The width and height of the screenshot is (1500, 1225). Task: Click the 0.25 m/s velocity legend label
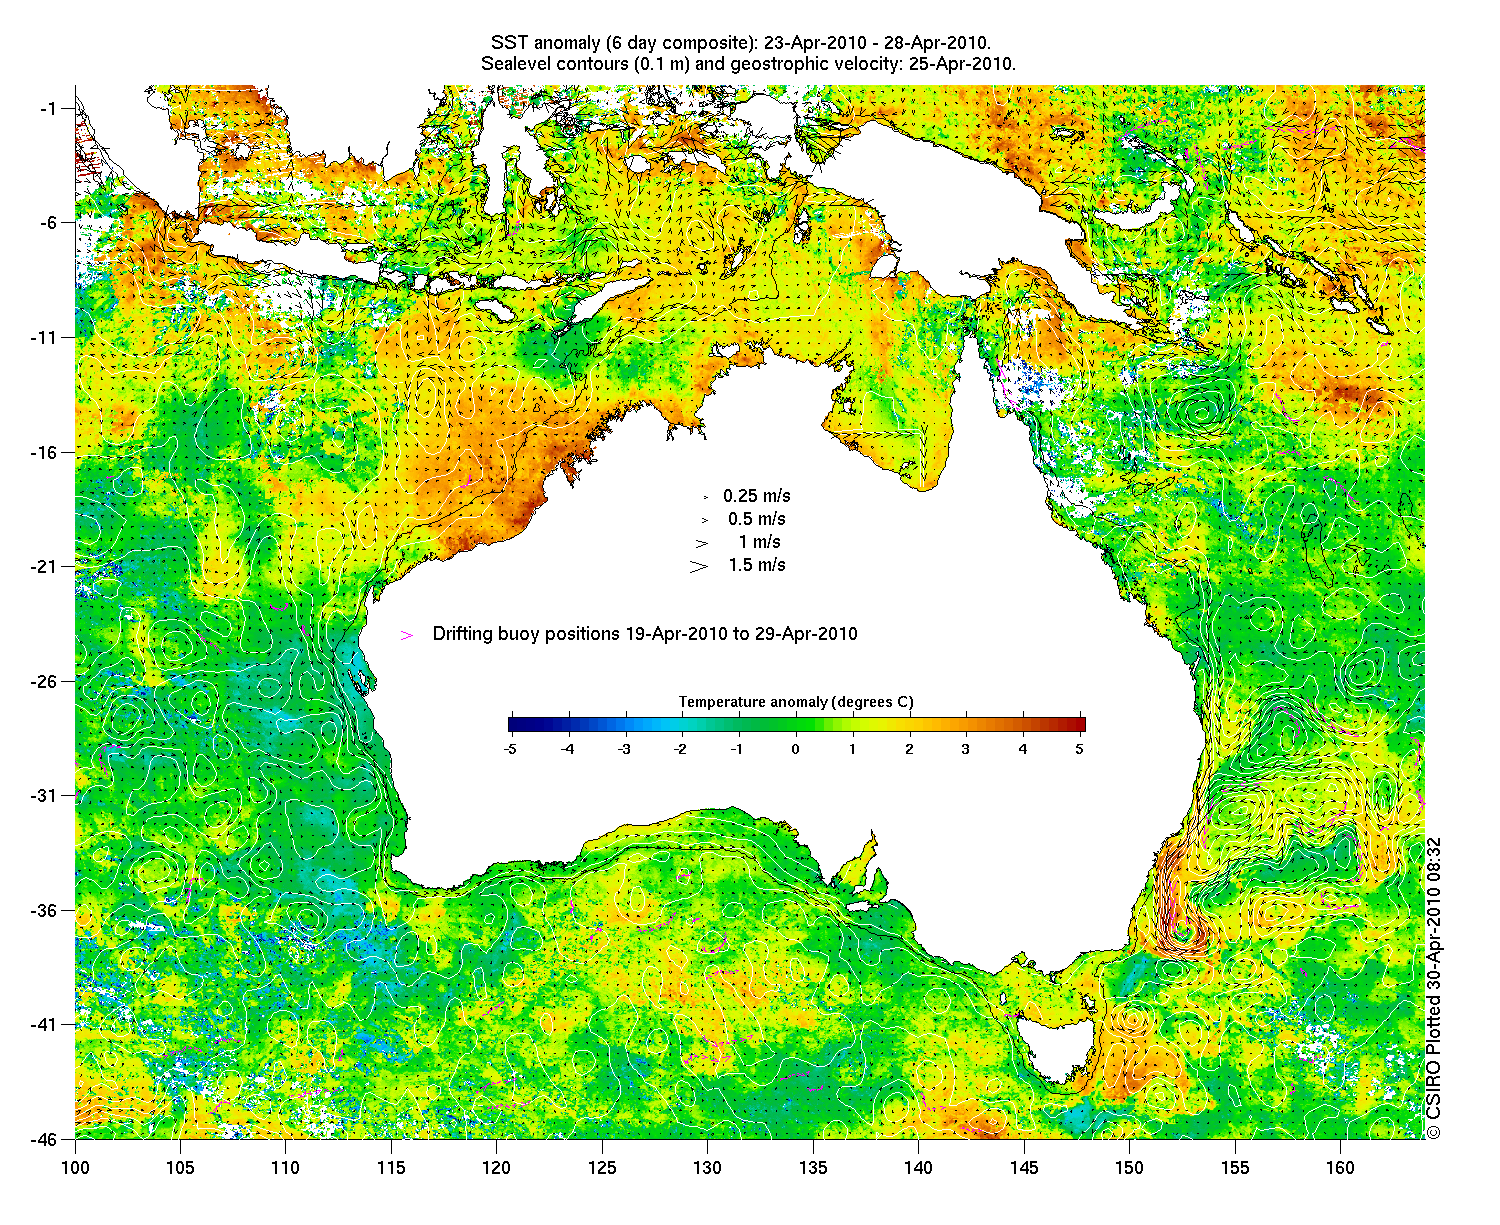(757, 496)
